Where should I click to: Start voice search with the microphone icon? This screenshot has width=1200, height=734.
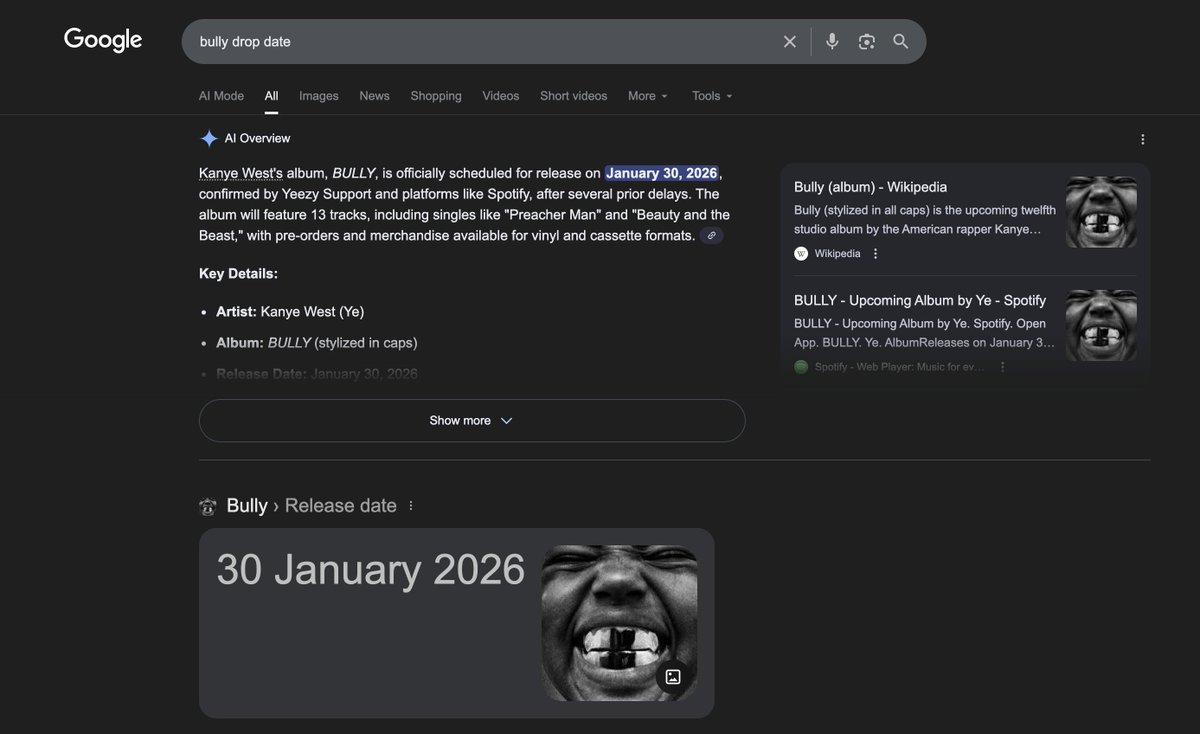tap(832, 41)
